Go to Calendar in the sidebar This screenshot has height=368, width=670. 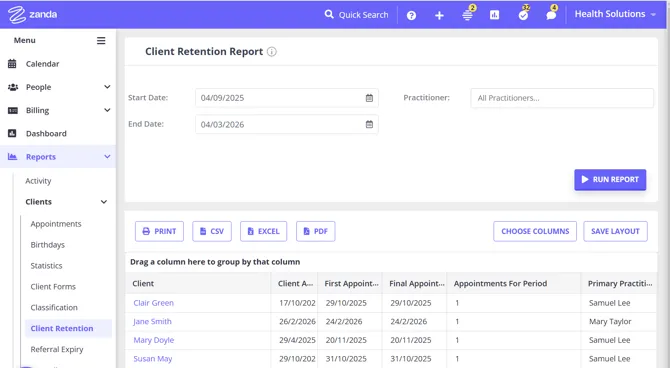pos(42,64)
